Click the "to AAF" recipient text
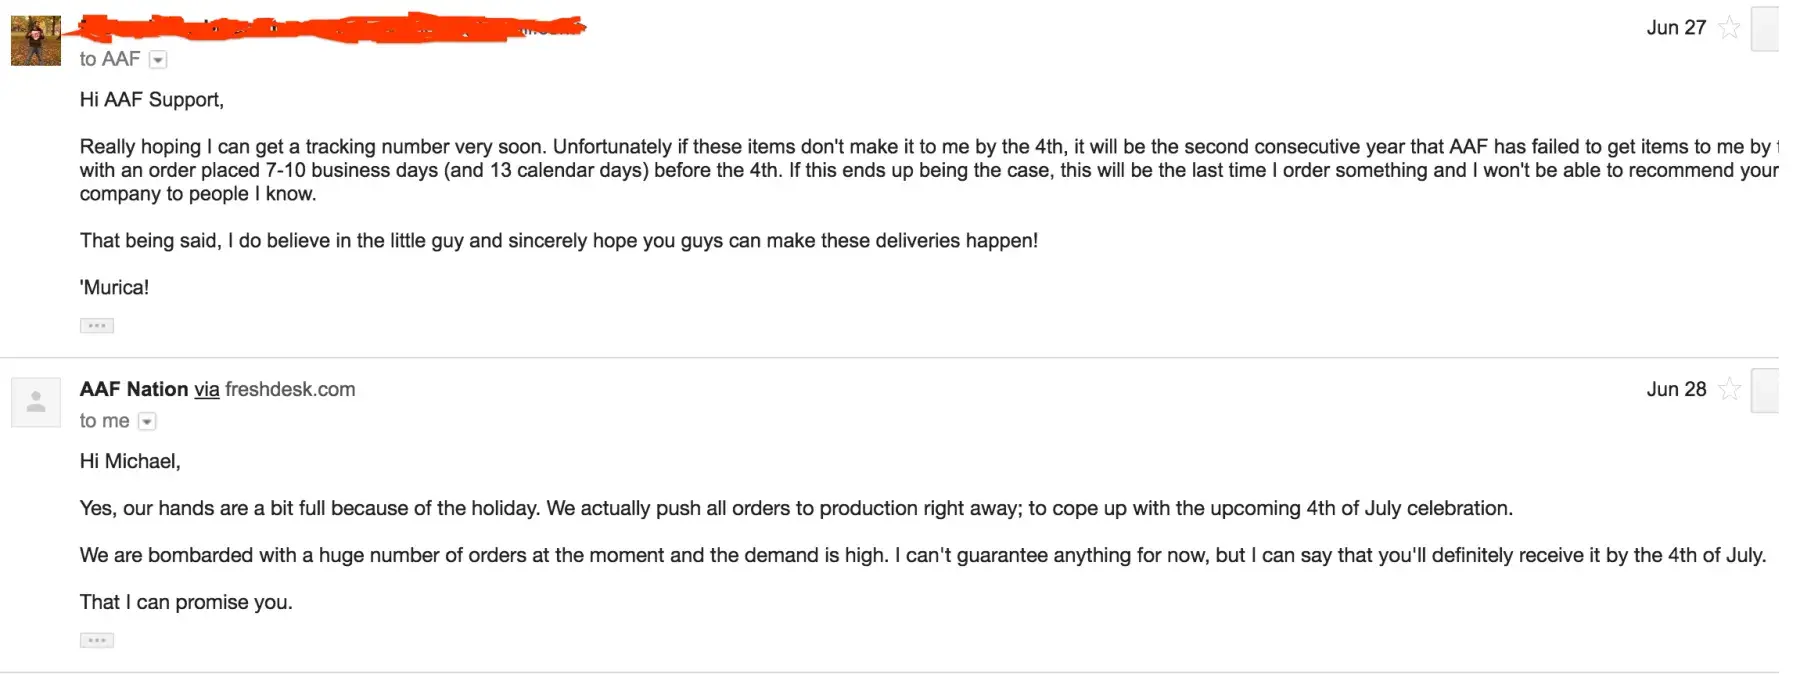Screen dimensions: 1800x674 tap(110, 60)
